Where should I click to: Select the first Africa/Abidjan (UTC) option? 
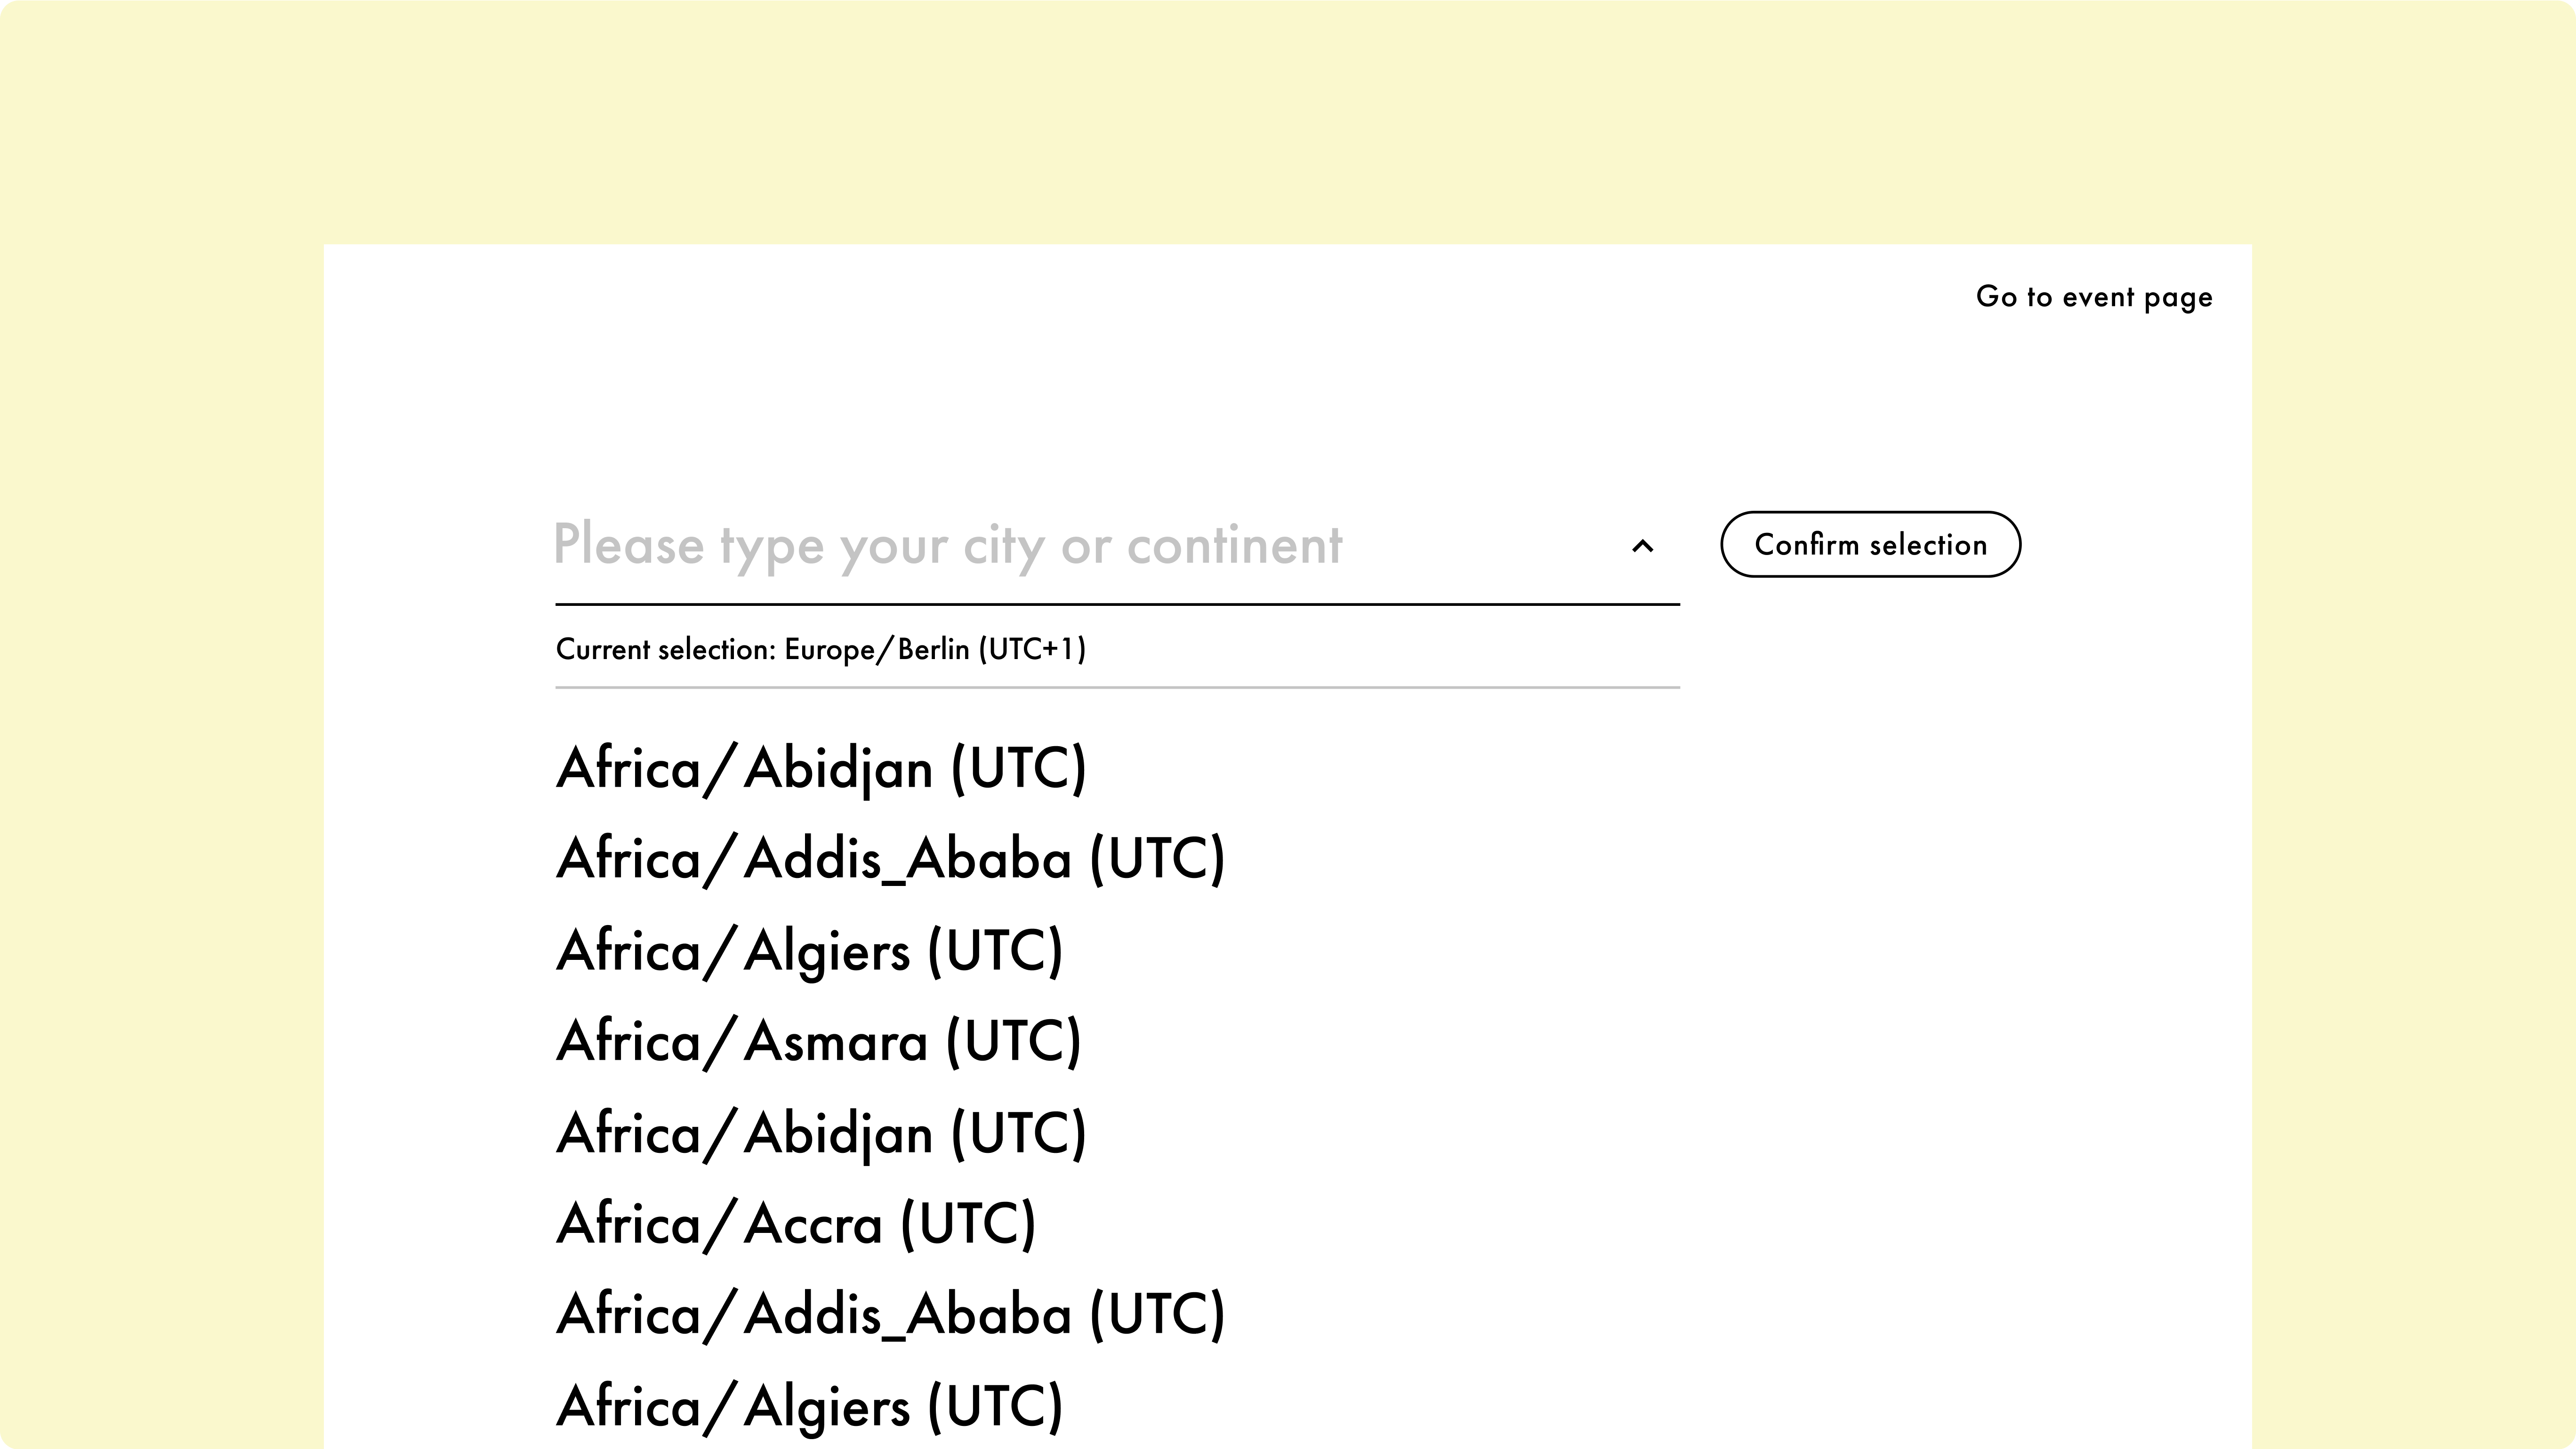(x=821, y=769)
